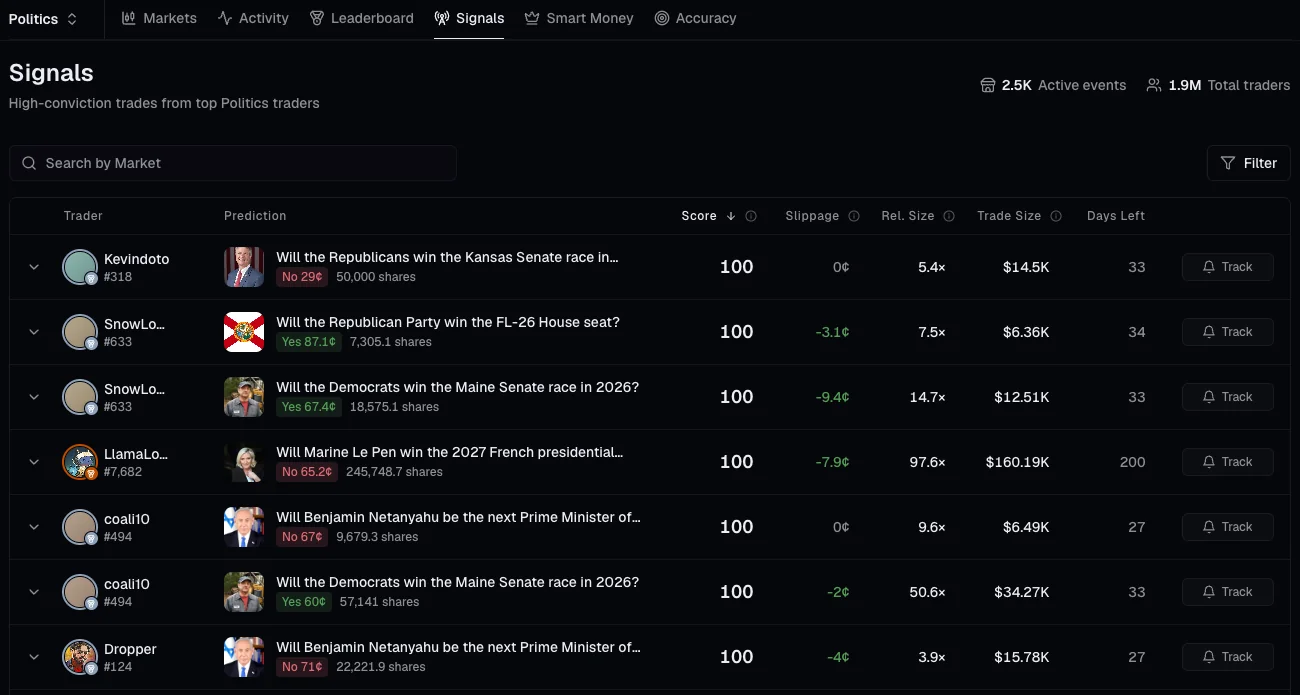Open SnowLo's avatar in FL-26 row

(x=80, y=332)
